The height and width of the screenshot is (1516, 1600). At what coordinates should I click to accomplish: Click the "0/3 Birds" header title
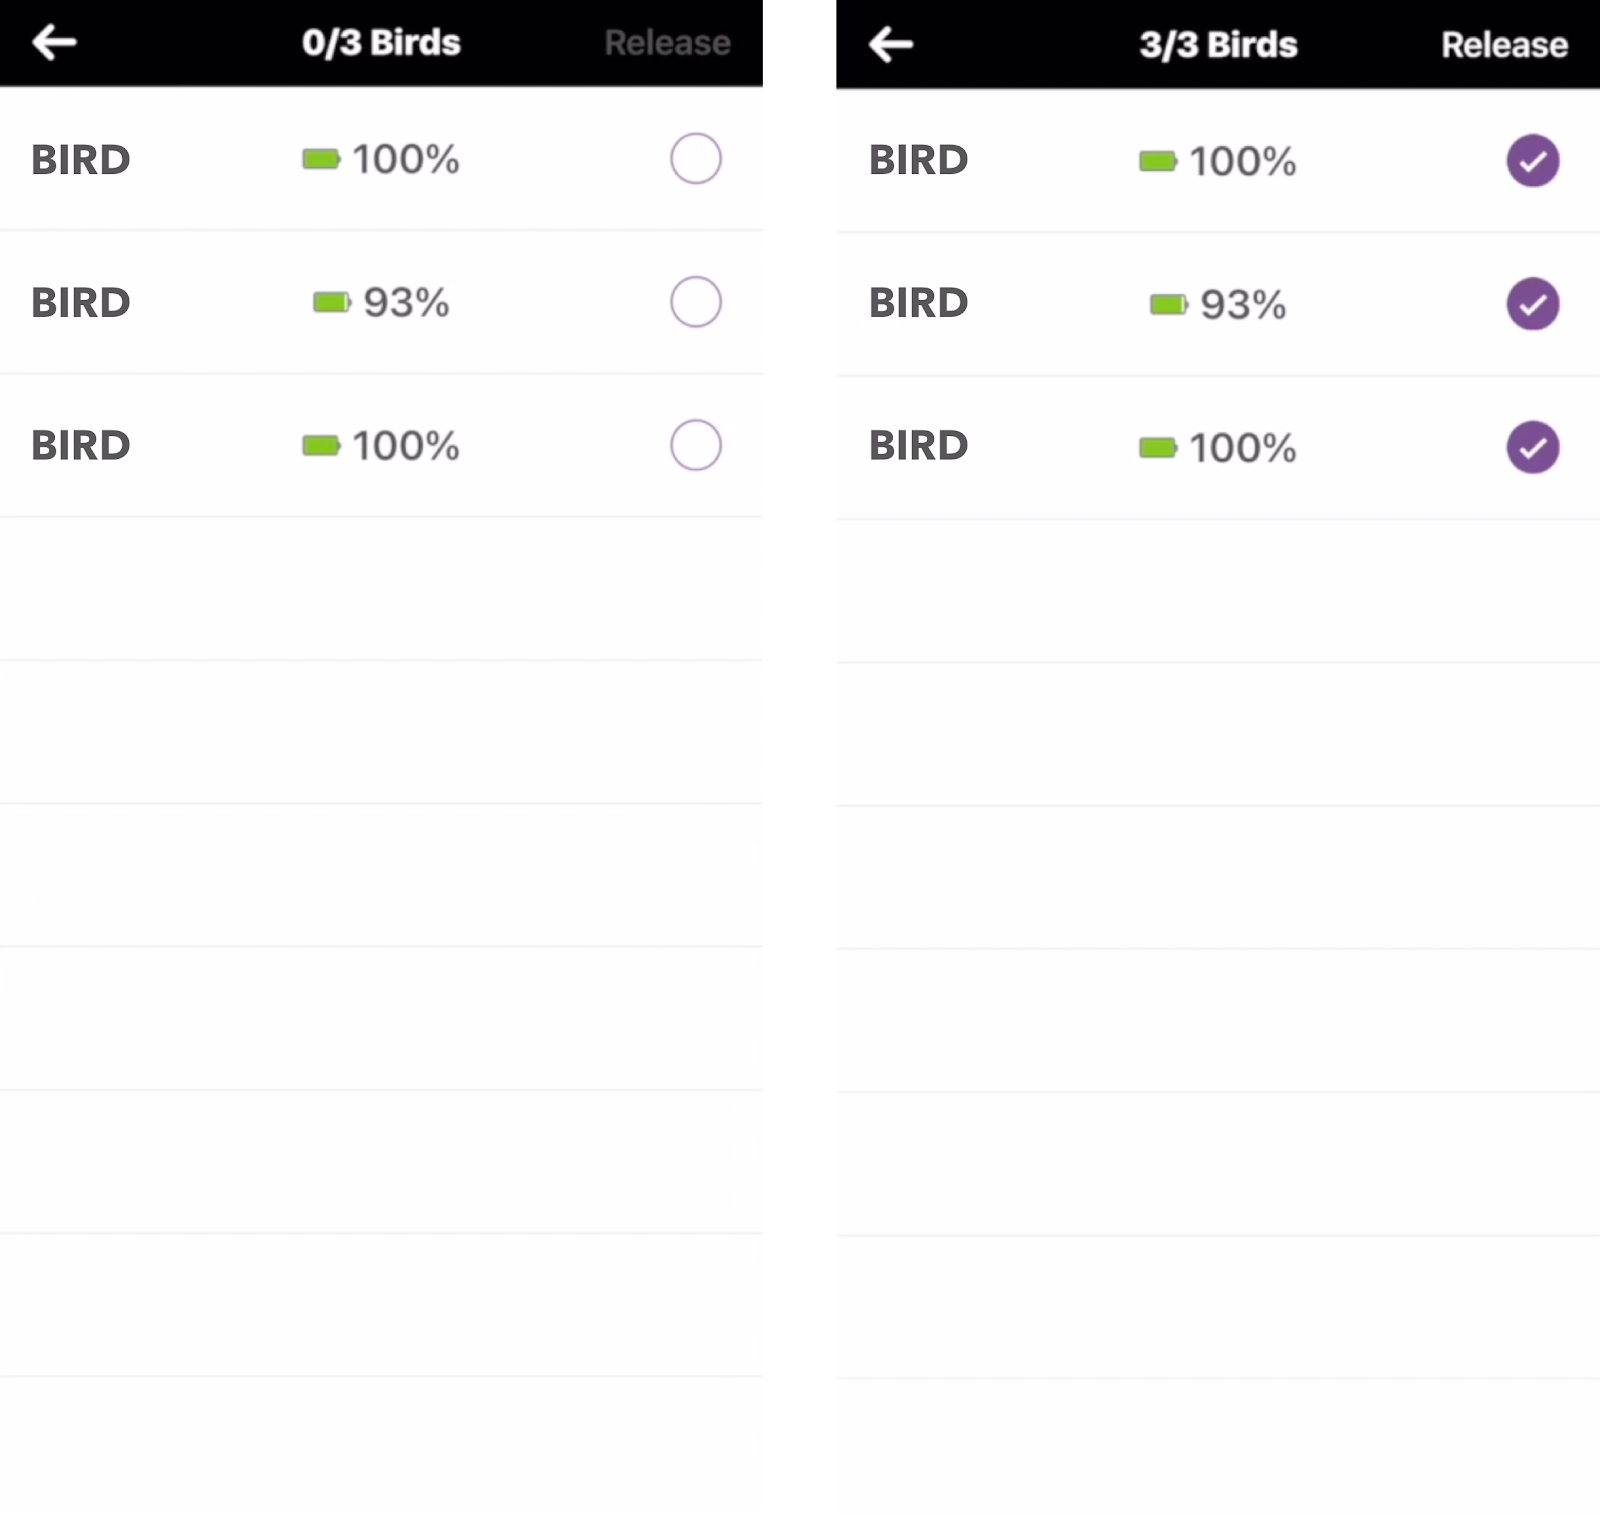point(381,43)
